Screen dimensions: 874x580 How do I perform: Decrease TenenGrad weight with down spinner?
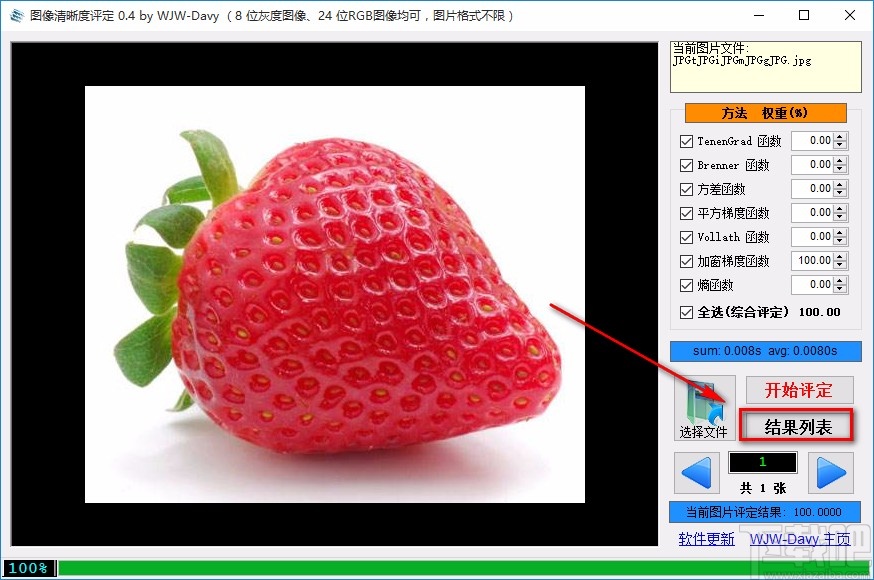click(841, 145)
